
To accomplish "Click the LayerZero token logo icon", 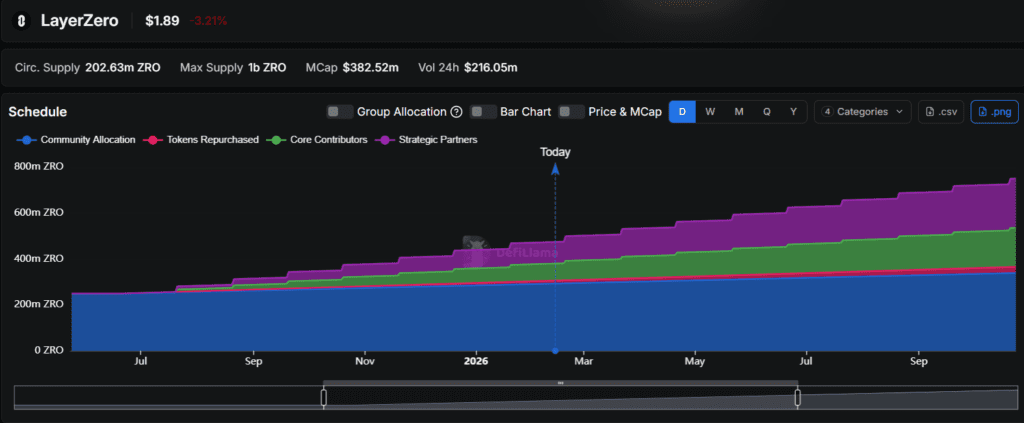I will tap(20, 20).
